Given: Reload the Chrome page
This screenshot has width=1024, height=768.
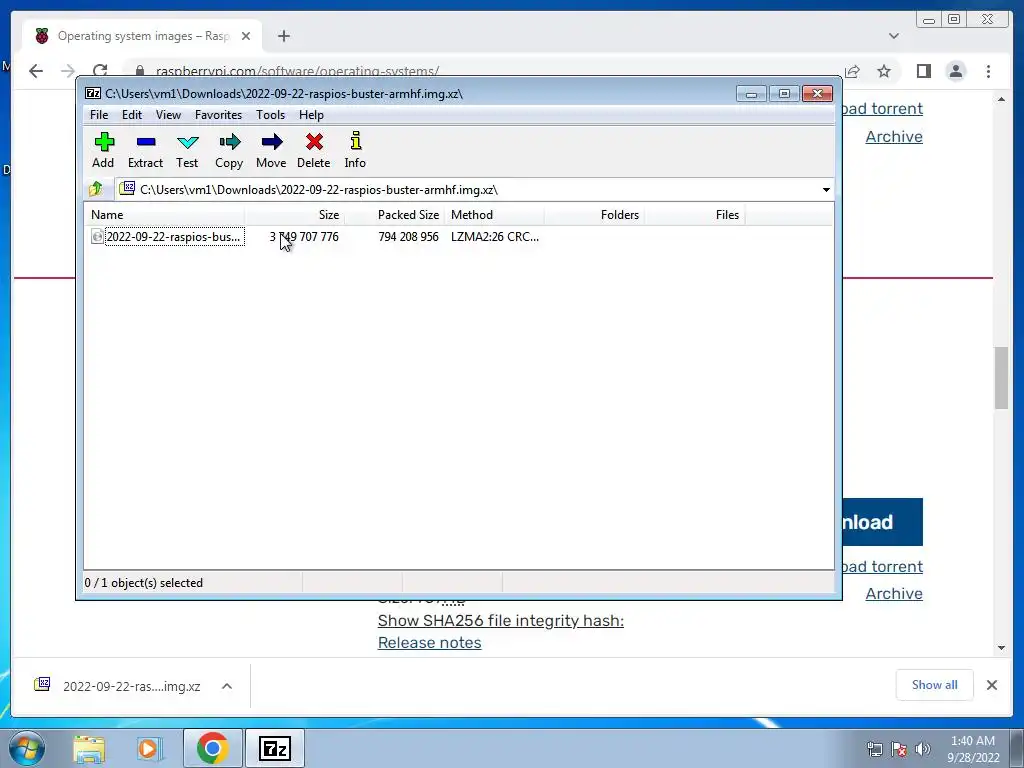Looking at the screenshot, I should click(x=100, y=71).
